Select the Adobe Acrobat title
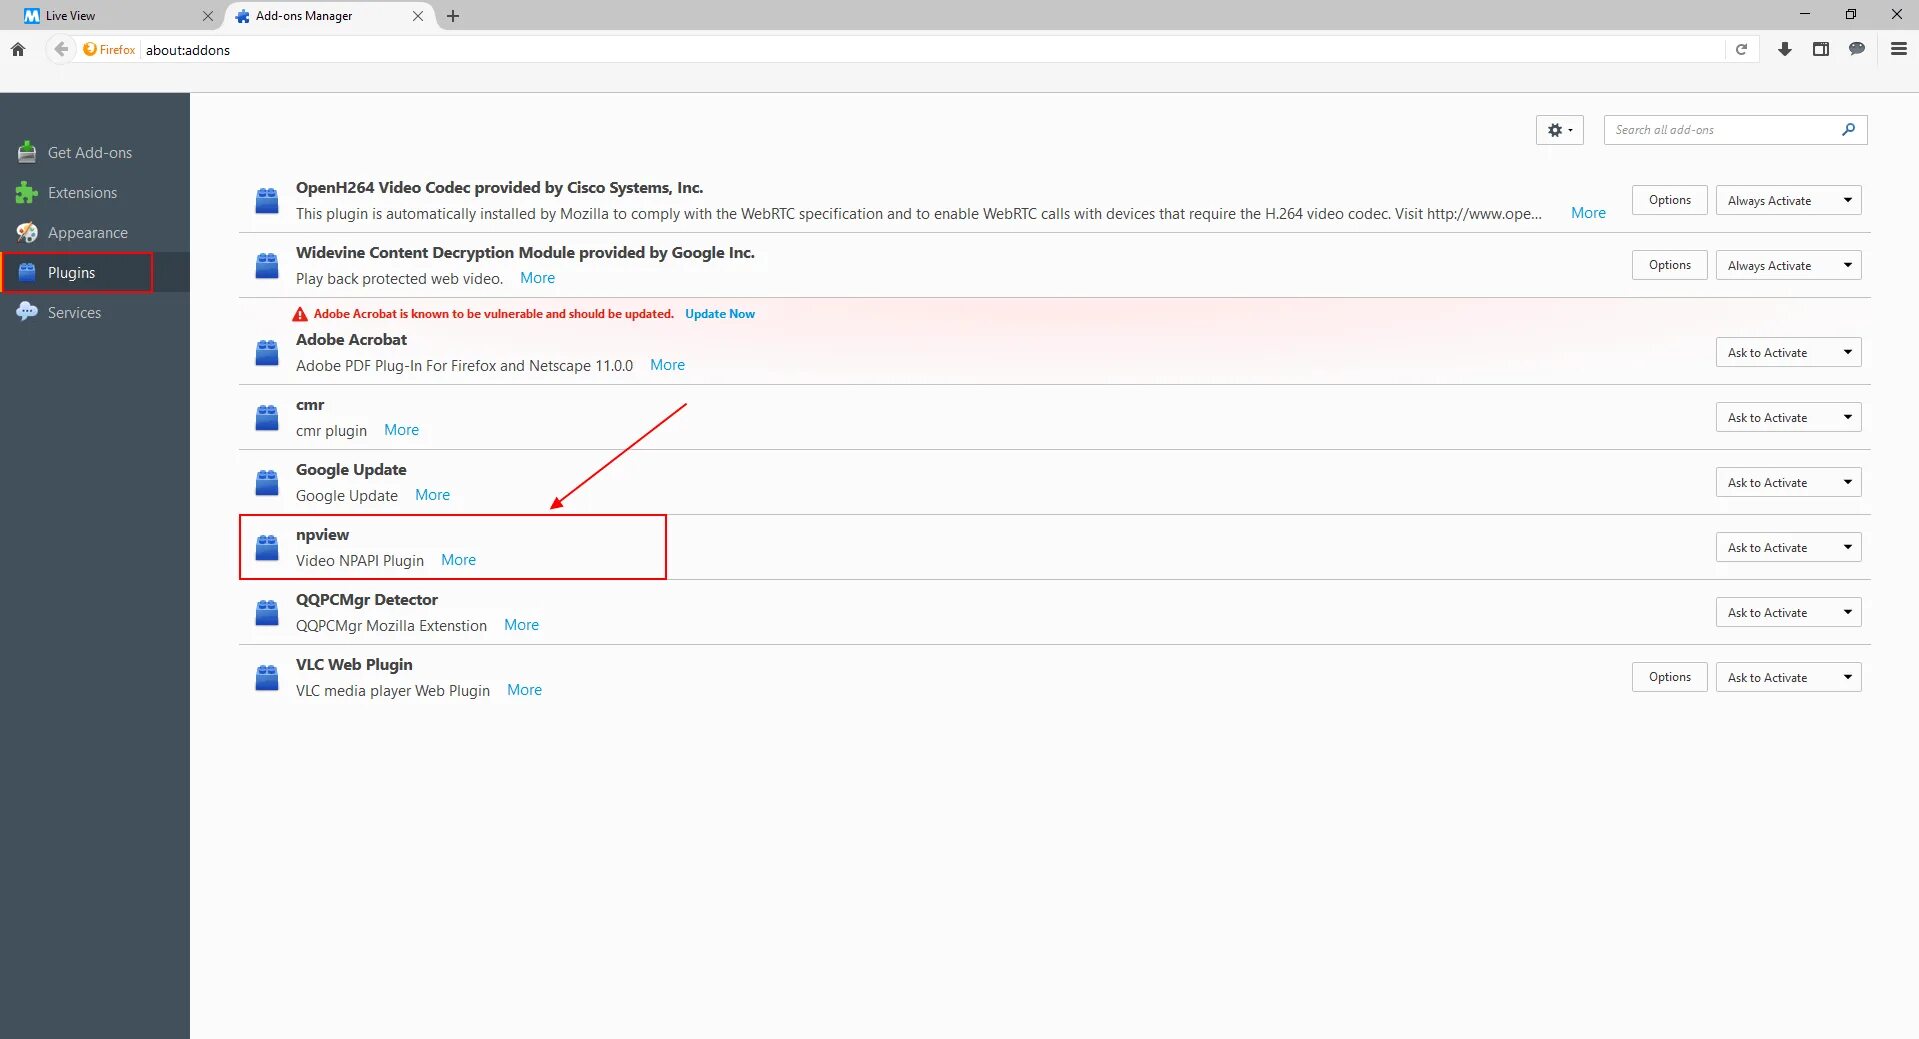The width and height of the screenshot is (1919, 1039). (x=351, y=340)
